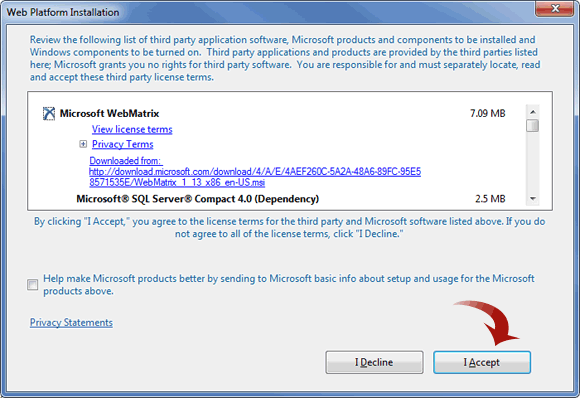Open View license terms link
Image resolution: width=580 pixels, height=398 pixels.
132,129
